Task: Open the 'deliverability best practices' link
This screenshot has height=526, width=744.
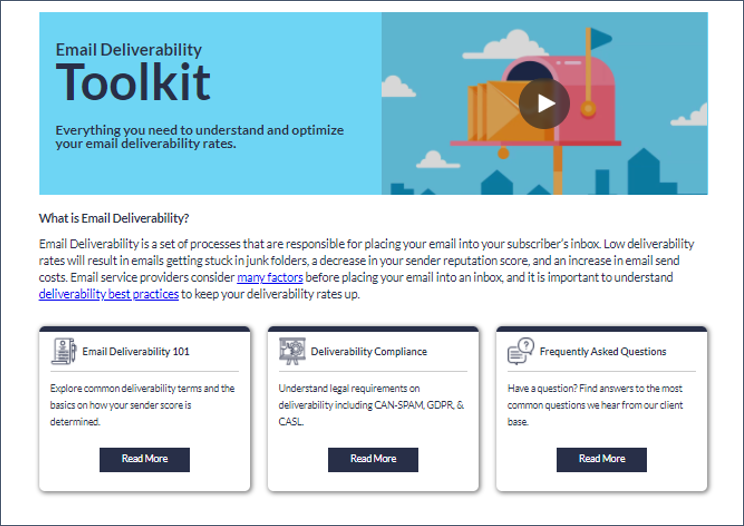Action: (109, 294)
